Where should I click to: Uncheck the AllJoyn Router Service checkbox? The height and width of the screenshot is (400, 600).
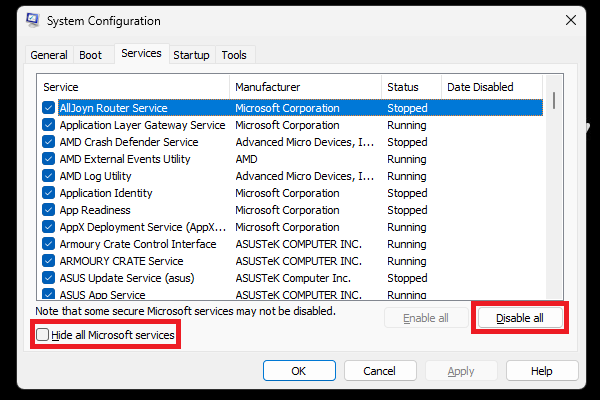pos(48,108)
